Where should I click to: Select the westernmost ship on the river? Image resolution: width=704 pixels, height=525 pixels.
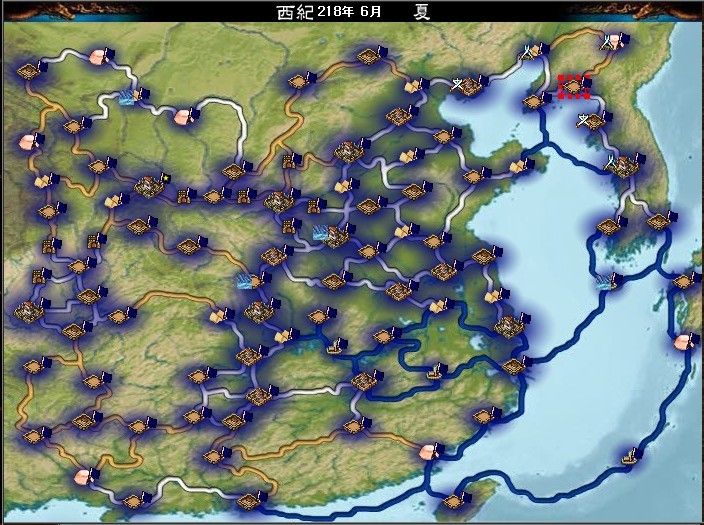click(x=334, y=347)
